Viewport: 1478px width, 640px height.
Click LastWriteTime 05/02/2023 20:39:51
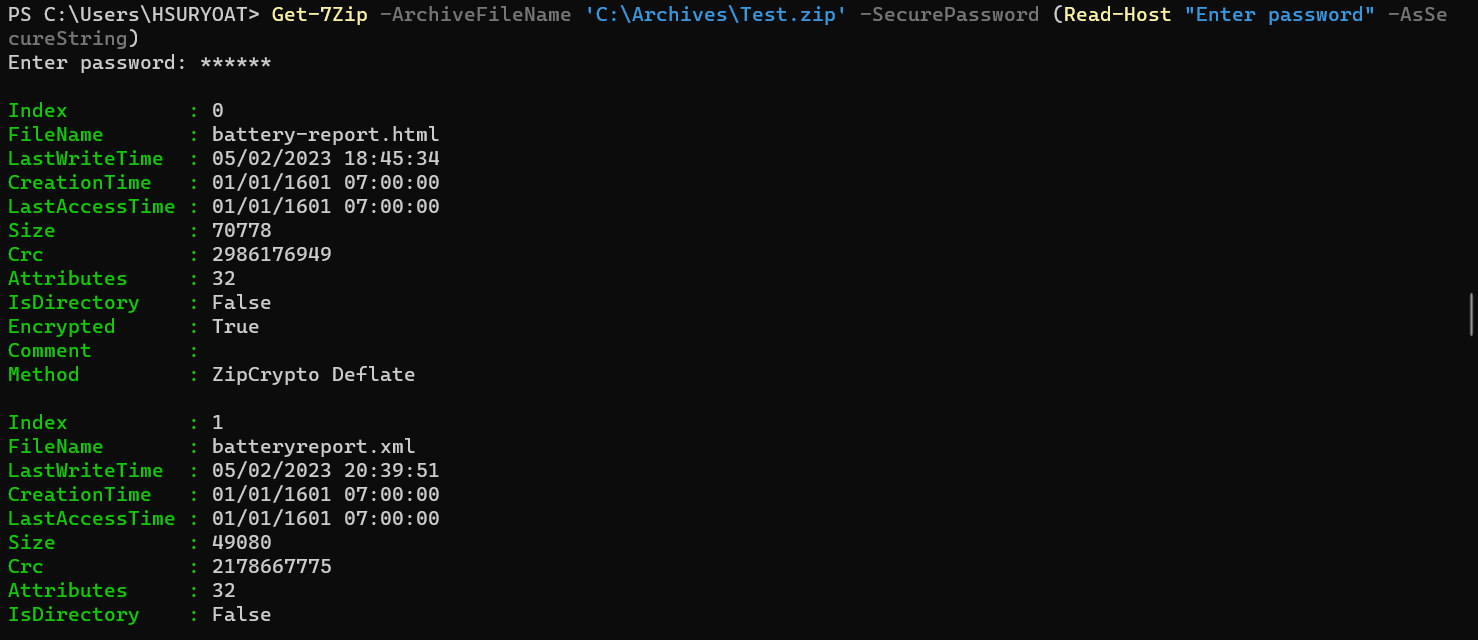pyautogui.click(x=325, y=471)
